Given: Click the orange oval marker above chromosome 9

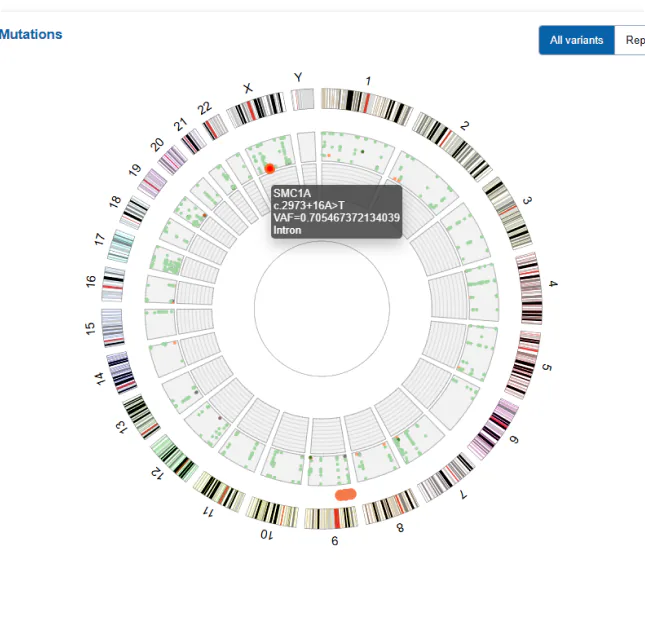Looking at the screenshot, I should (x=346, y=495).
